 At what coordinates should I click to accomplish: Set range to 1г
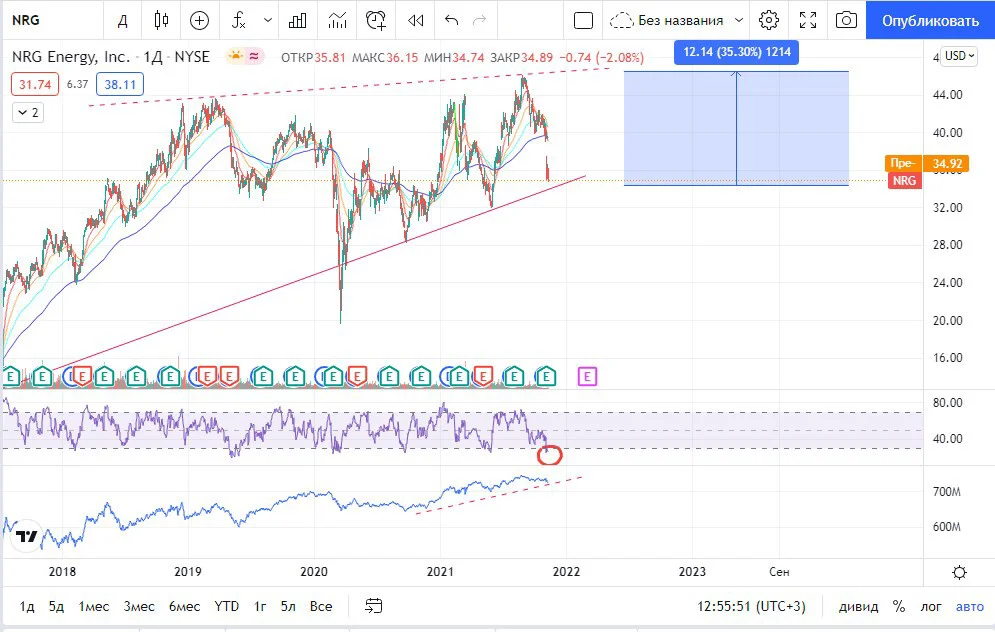[260, 606]
